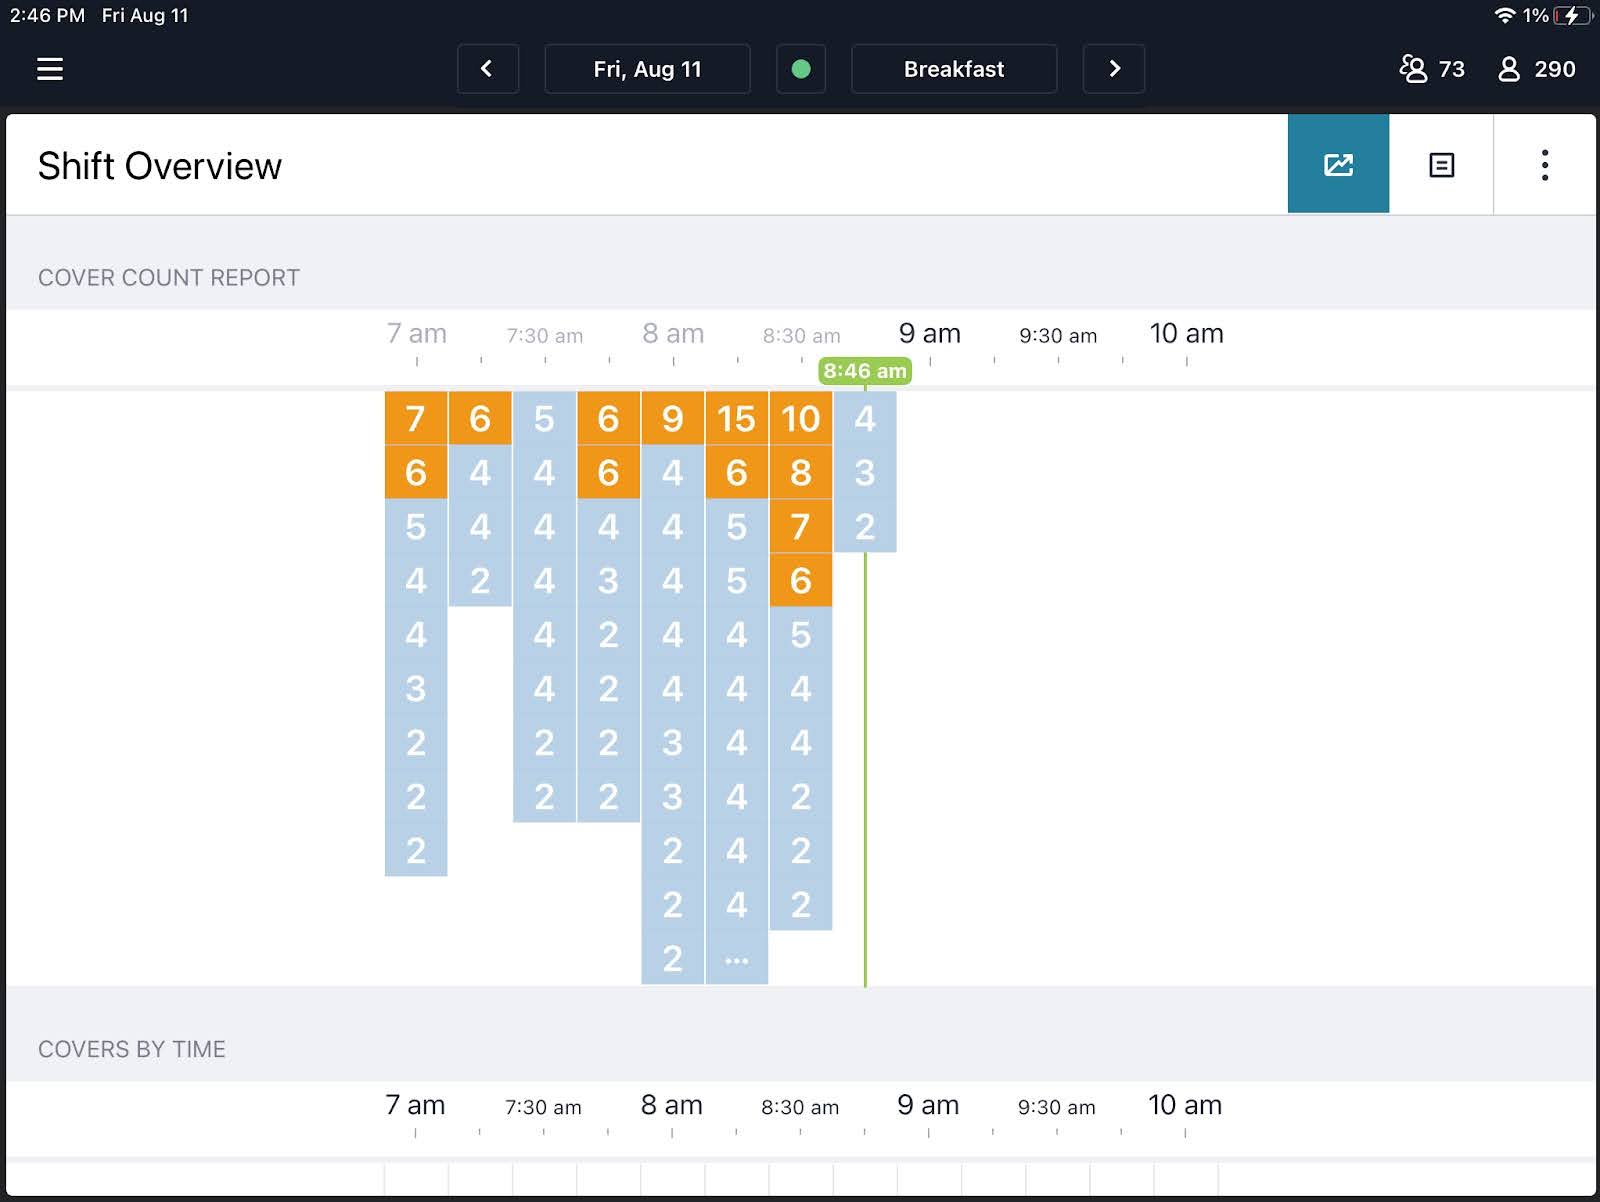Tap the battery status icon
The width and height of the screenshot is (1600, 1202).
1573,15
